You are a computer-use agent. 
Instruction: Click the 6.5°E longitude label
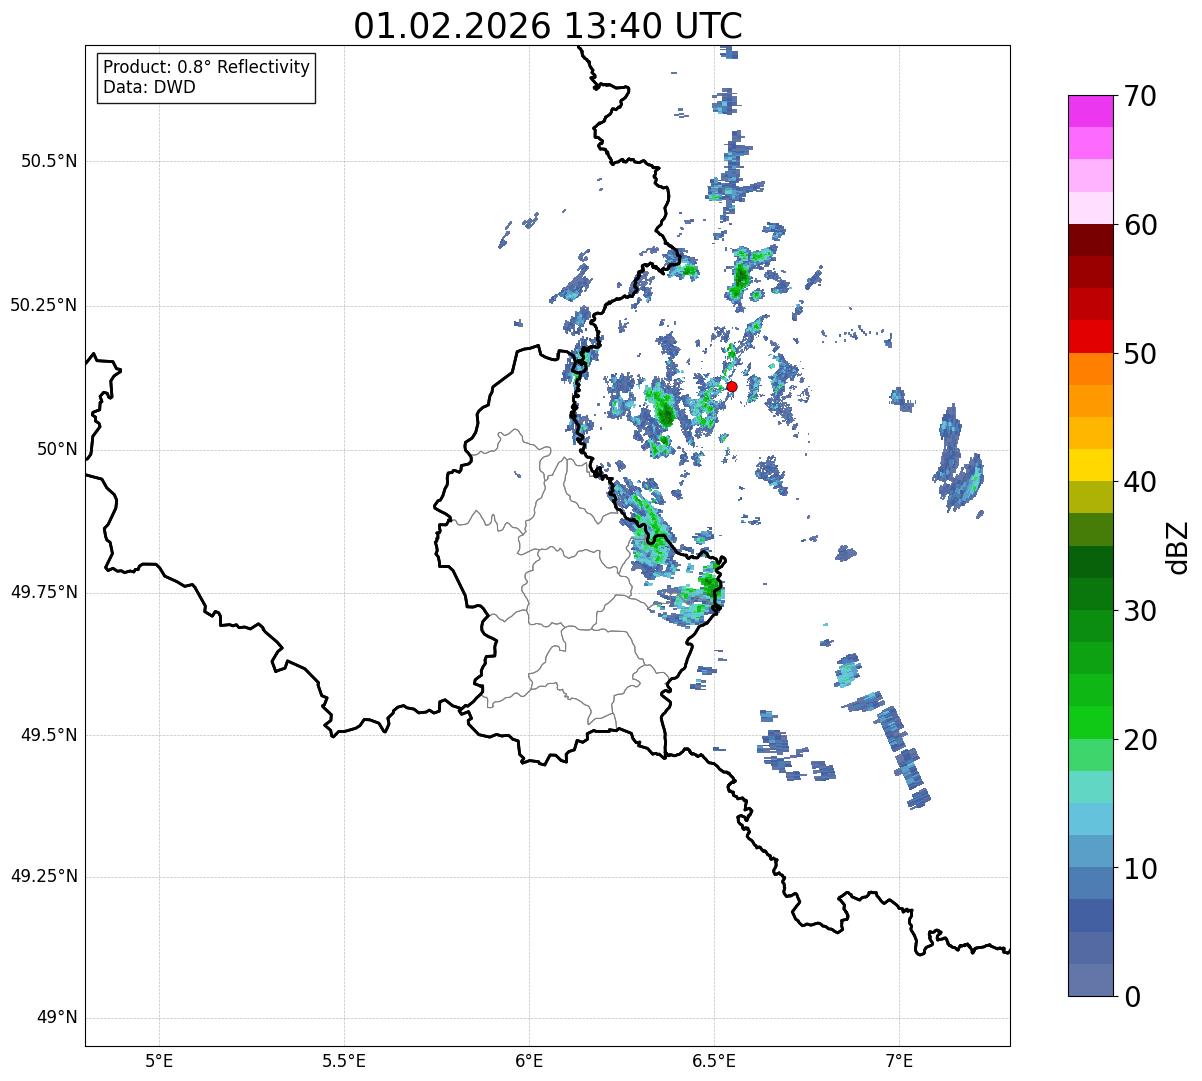click(x=714, y=1060)
